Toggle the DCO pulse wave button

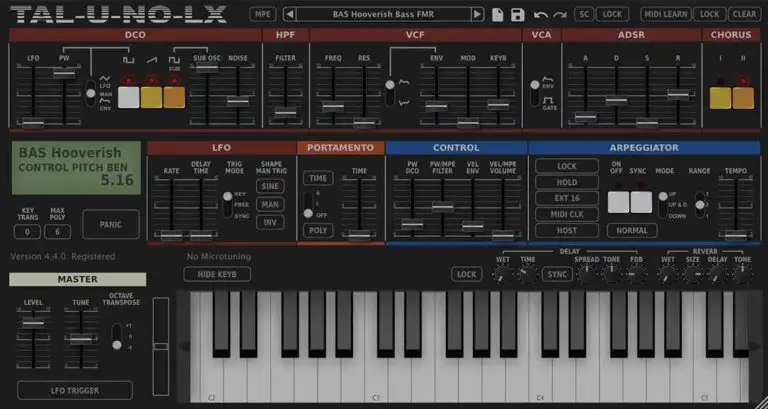[129, 97]
